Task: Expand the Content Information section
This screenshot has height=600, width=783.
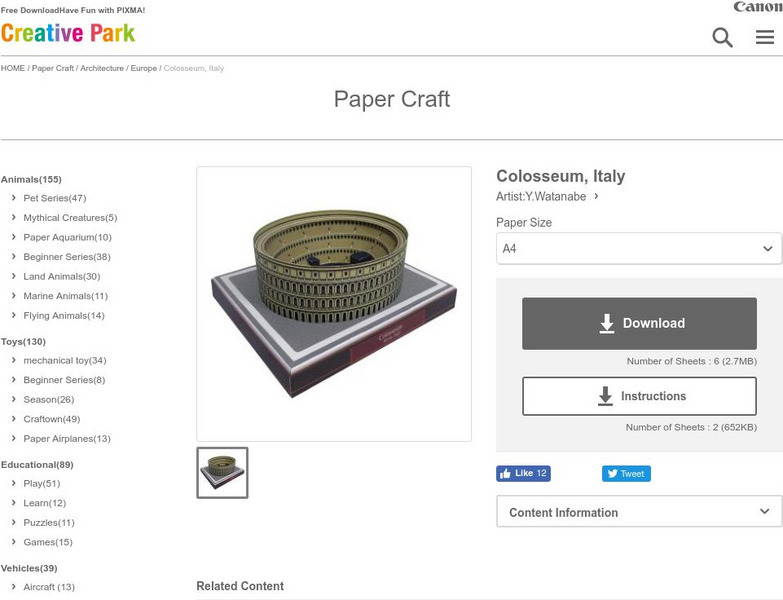Action: click(x=639, y=512)
